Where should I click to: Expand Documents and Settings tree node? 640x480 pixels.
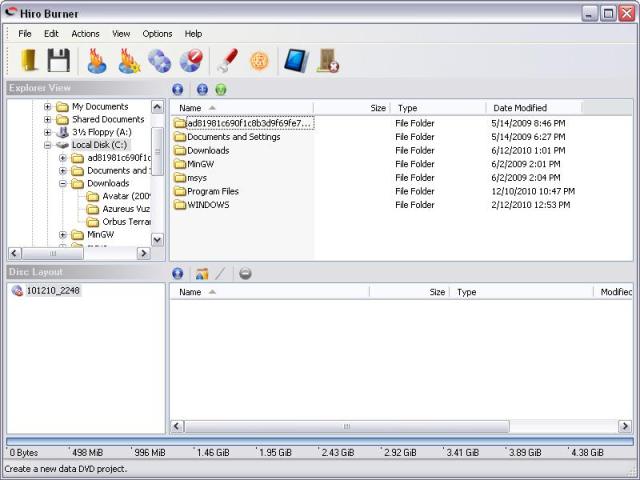(62, 171)
